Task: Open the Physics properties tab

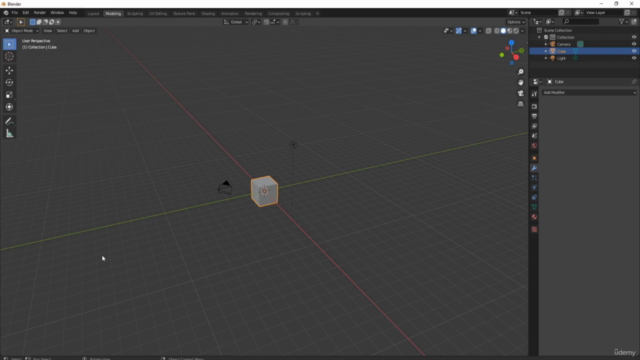Action: [534, 188]
